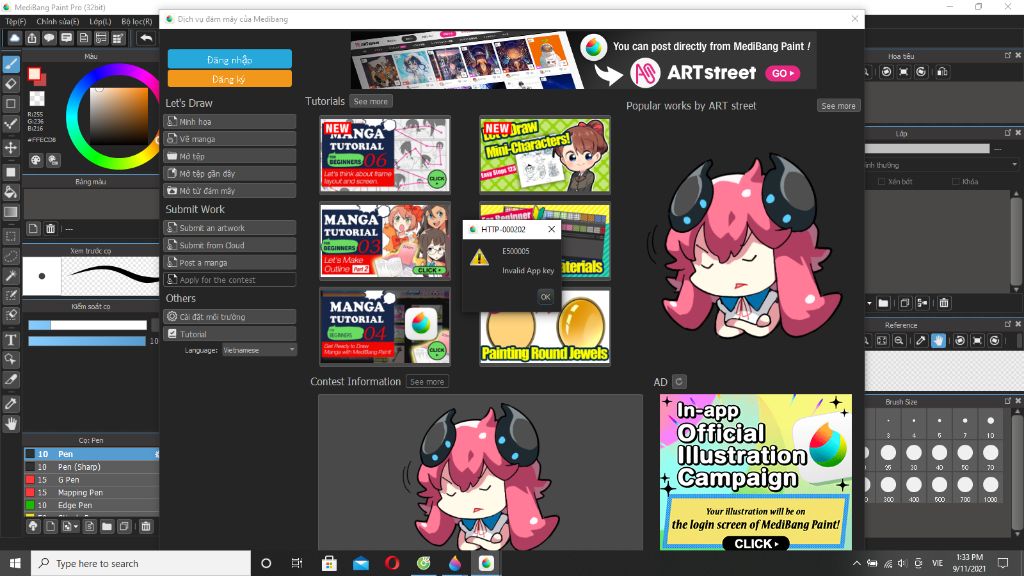Select the Bucket fill tool
This screenshot has width=1024, height=576.
pyautogui.click(x=11, y=192)
